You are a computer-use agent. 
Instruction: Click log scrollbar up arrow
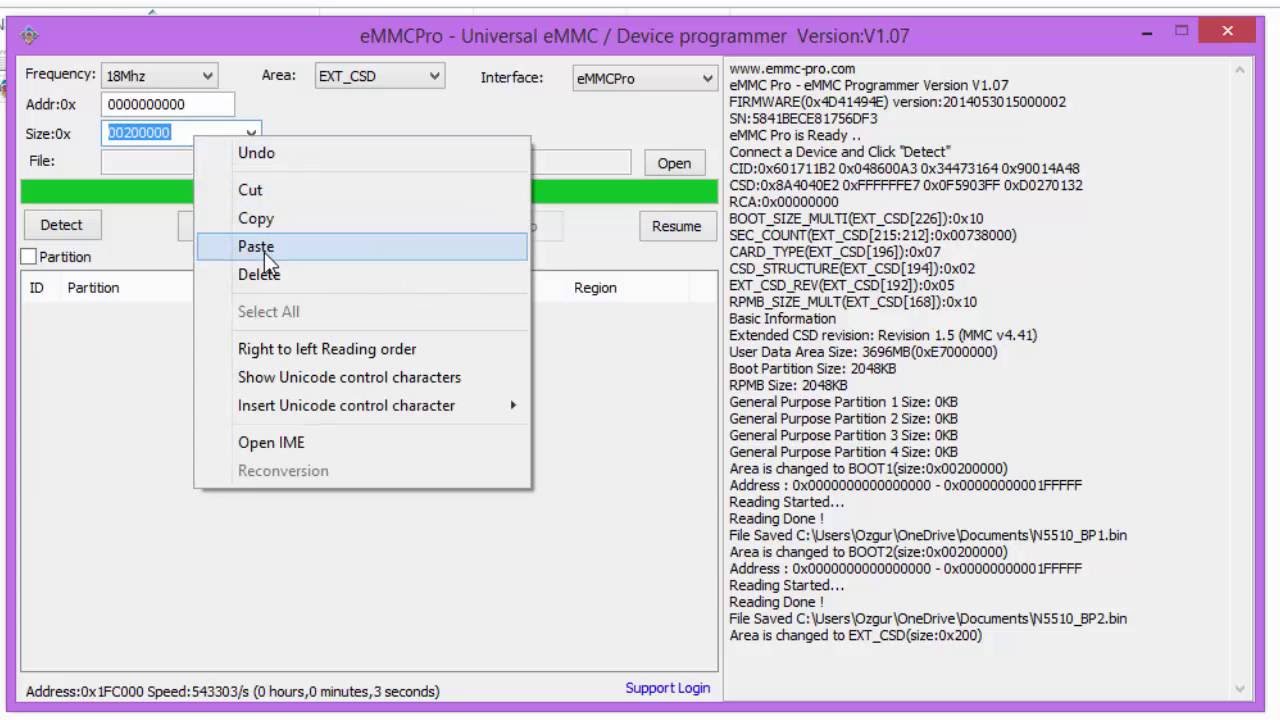[1240, 70]
